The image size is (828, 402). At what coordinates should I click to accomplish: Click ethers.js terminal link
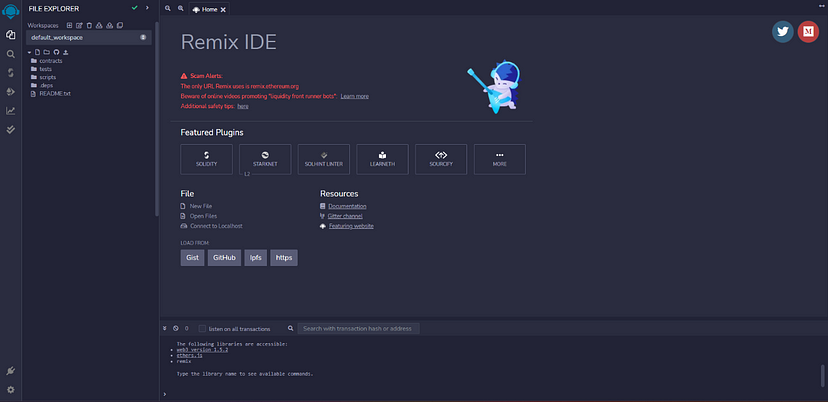[x=189, y=356]
